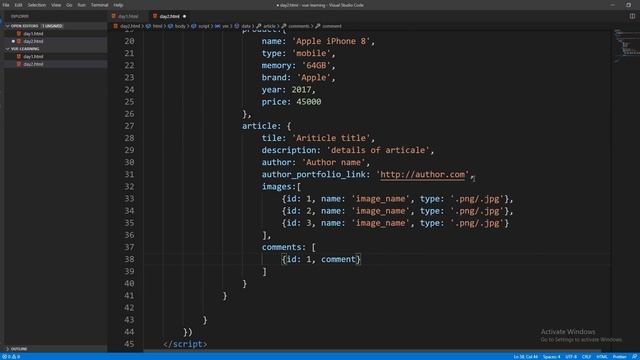640x360 pixels.
Task: Click the 'Ariticle title' string on line 28
Action: [331, 138]
